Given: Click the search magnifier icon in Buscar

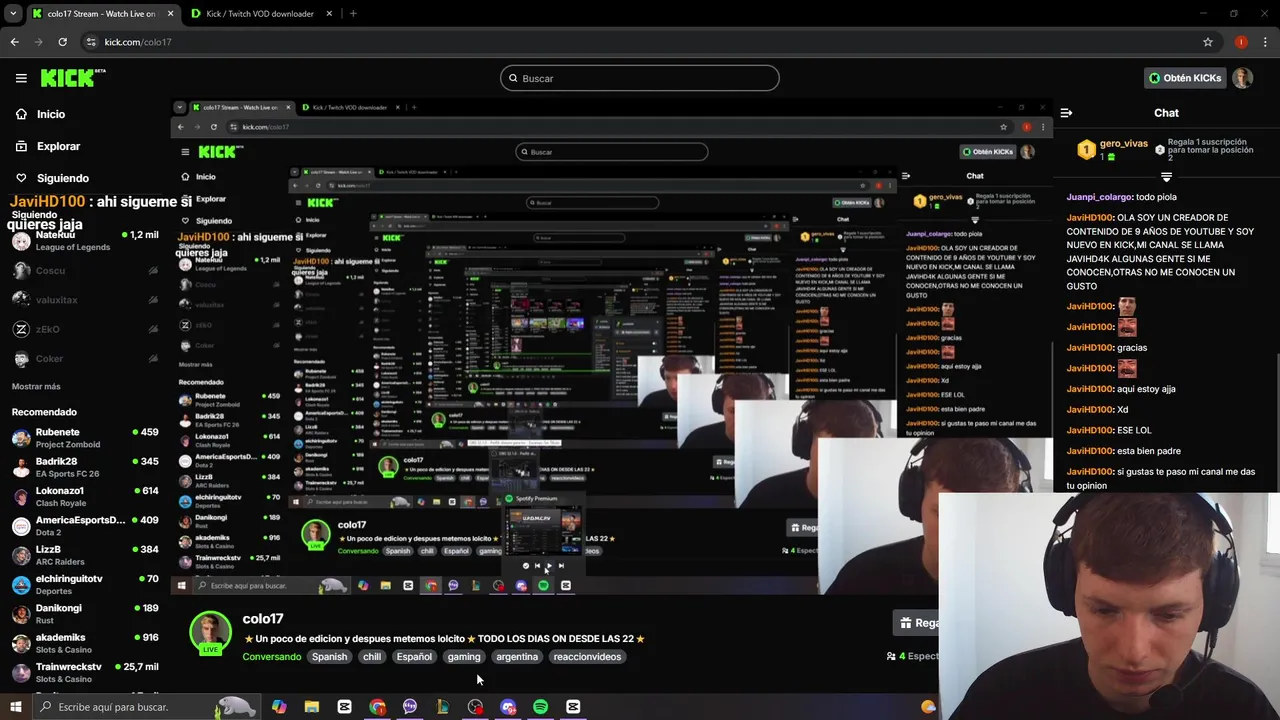Looking at the screenshot, I should click(x=514, y=78).
